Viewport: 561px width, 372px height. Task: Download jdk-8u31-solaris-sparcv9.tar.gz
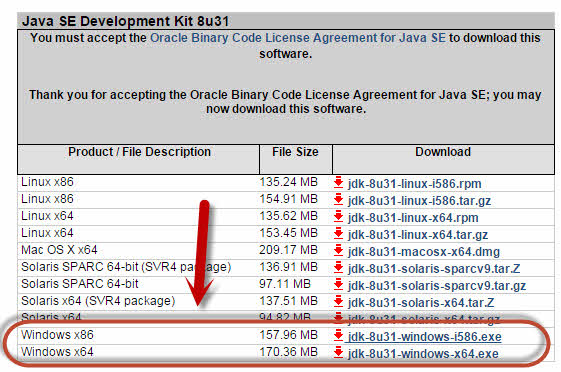click(437, 286)
